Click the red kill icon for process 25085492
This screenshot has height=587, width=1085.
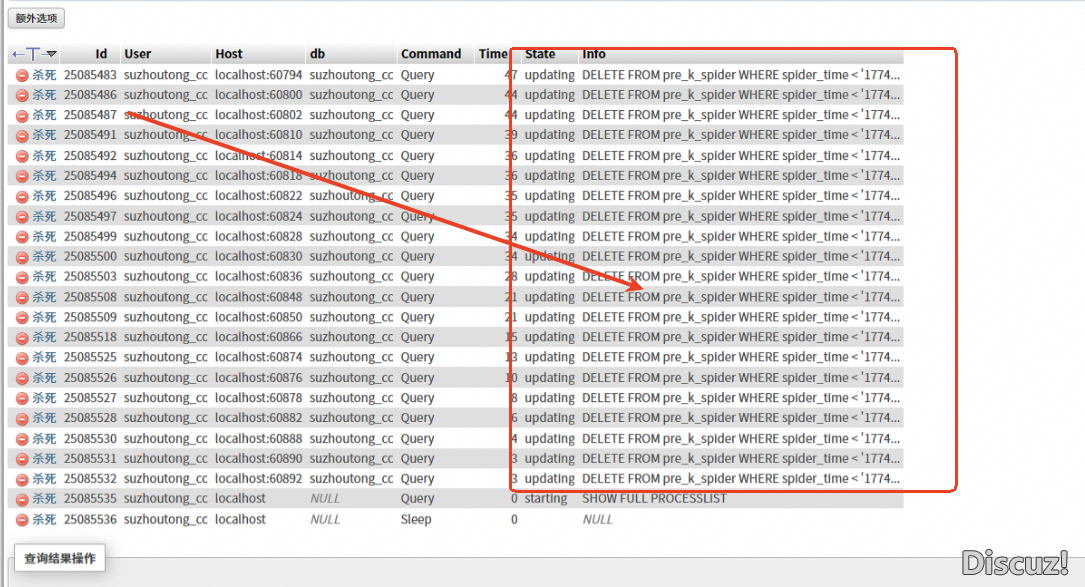click(22, 156)
